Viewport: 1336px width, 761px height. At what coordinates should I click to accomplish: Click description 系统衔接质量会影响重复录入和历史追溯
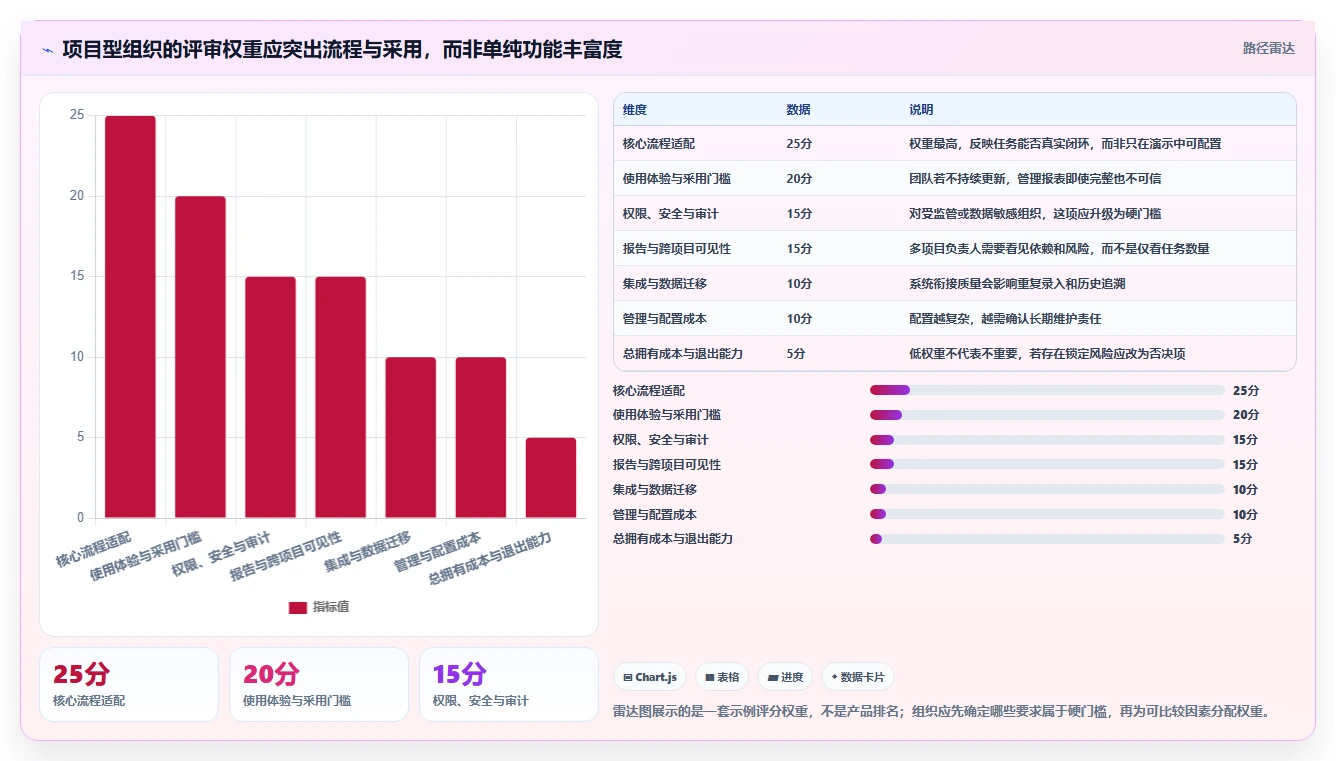(1017, 284)
